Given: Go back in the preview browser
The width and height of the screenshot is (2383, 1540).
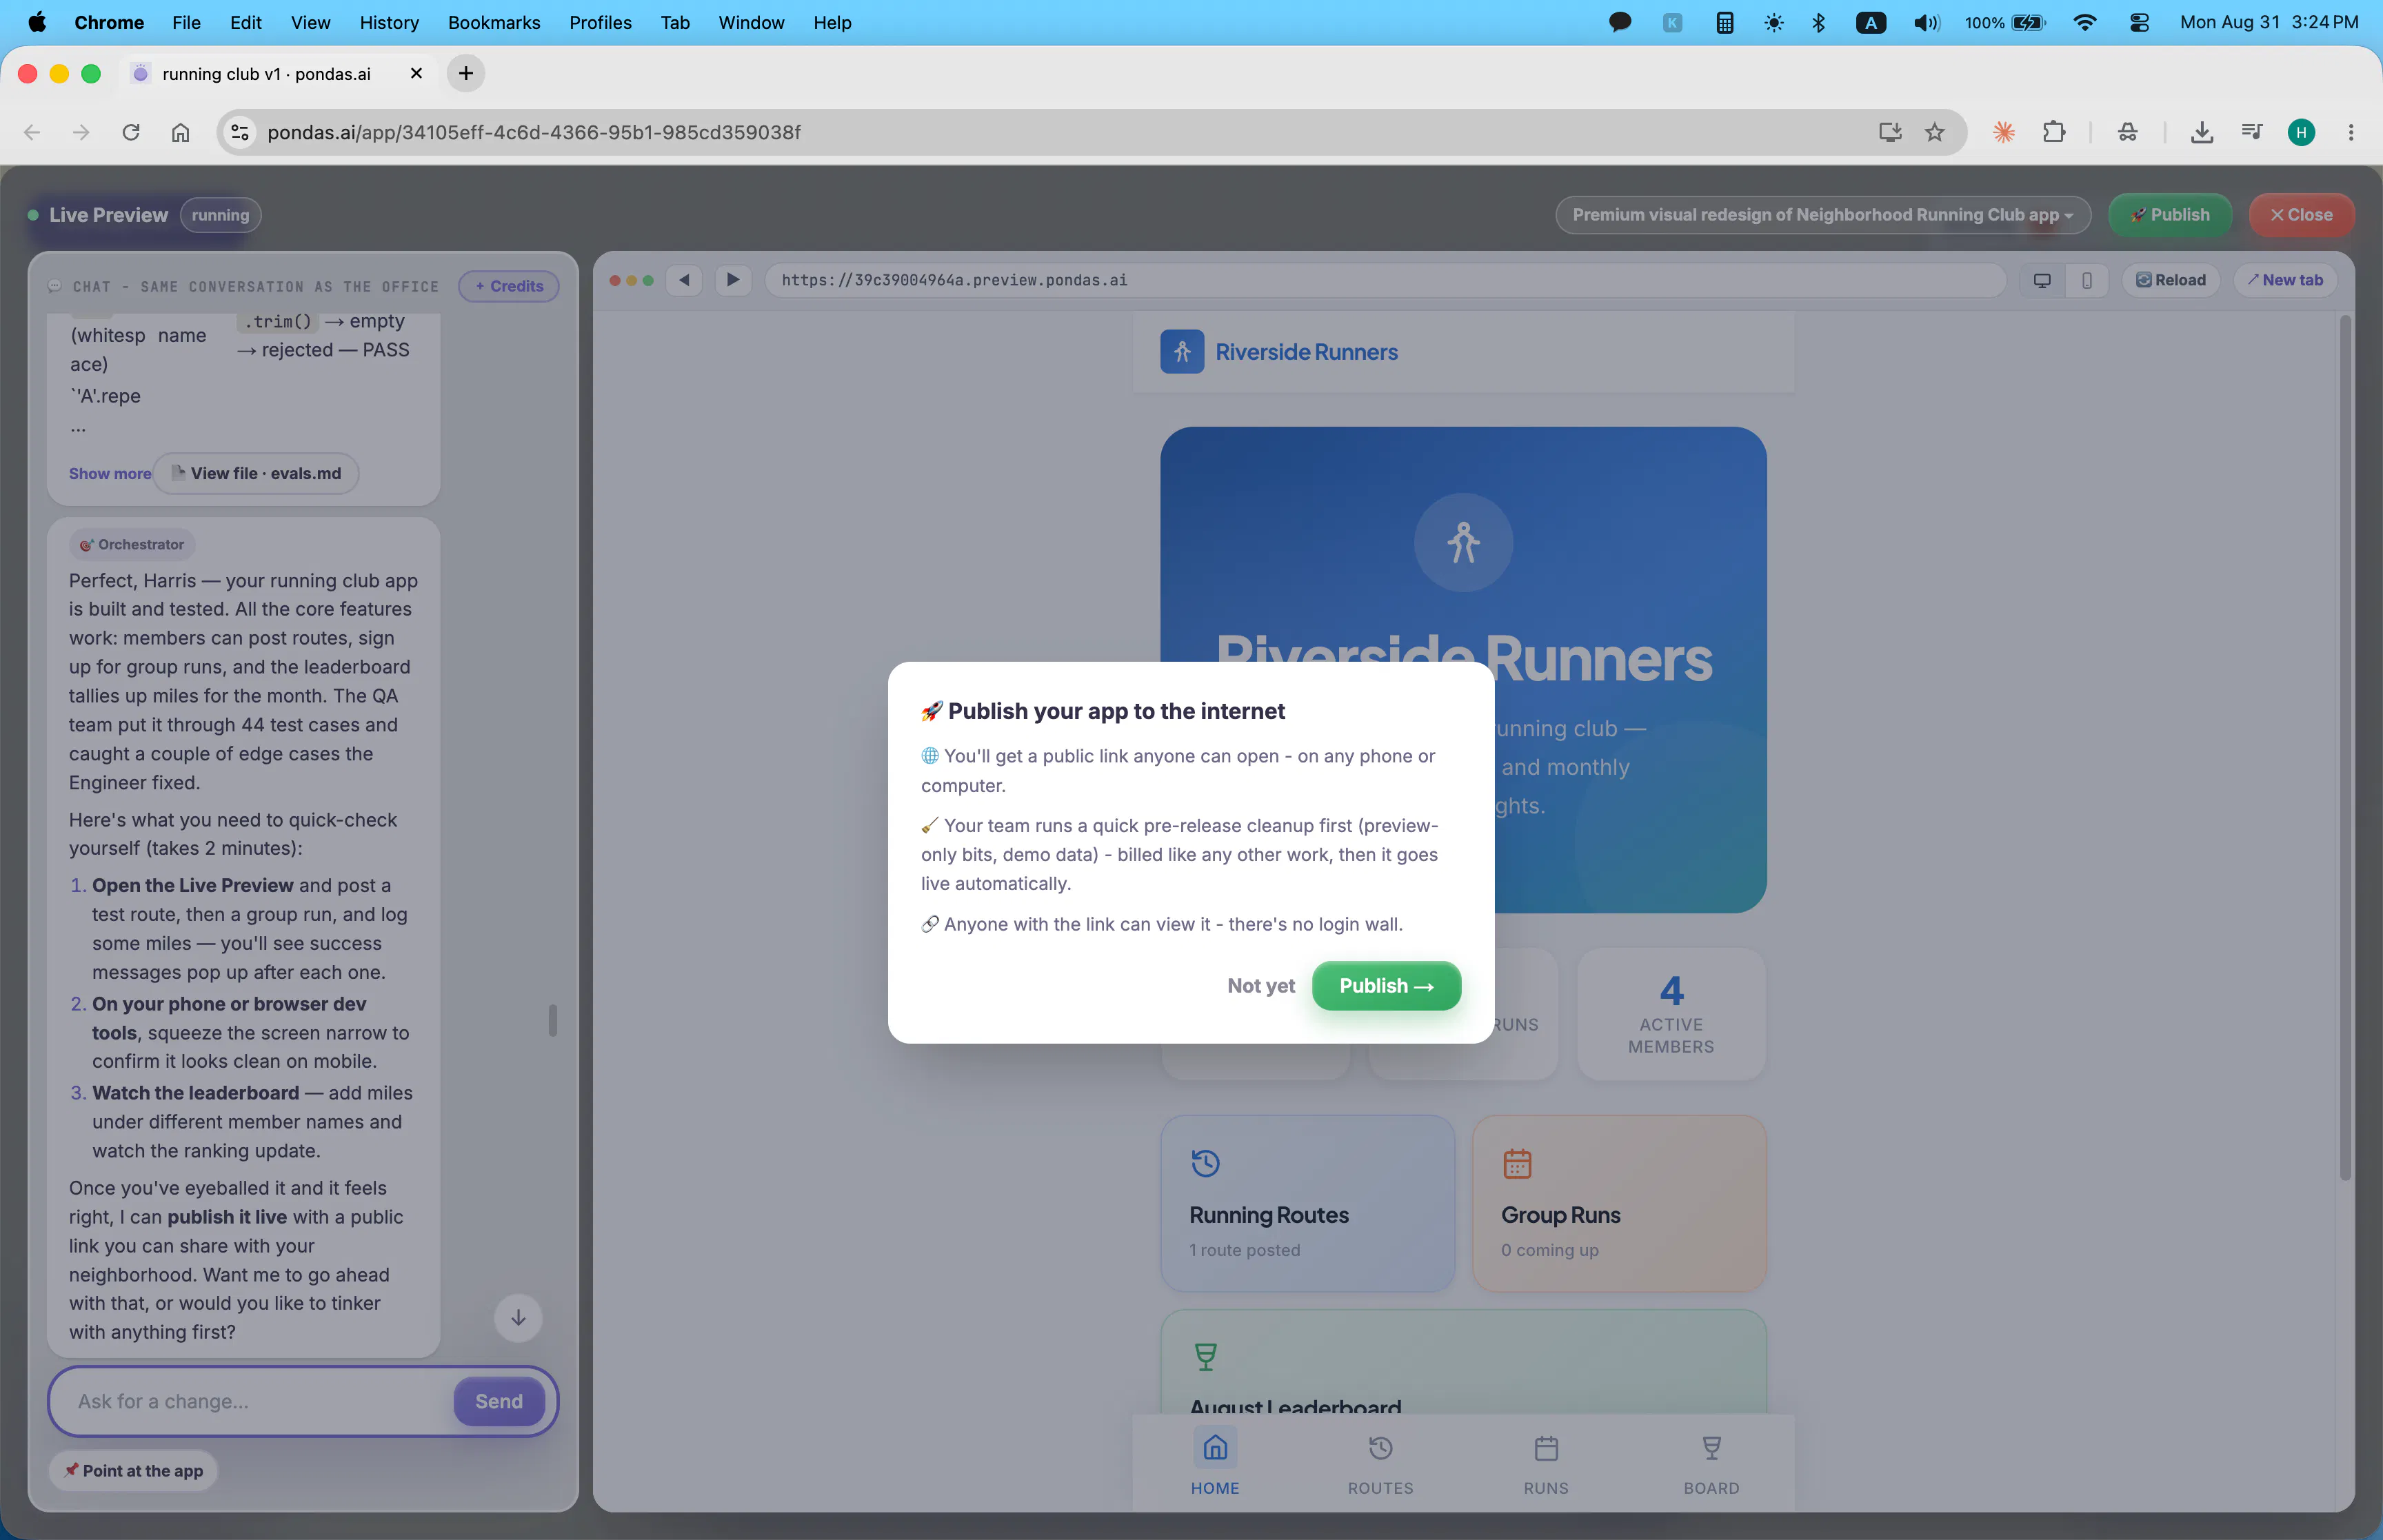Looking at the screenshot, I should tap(684, 280).
